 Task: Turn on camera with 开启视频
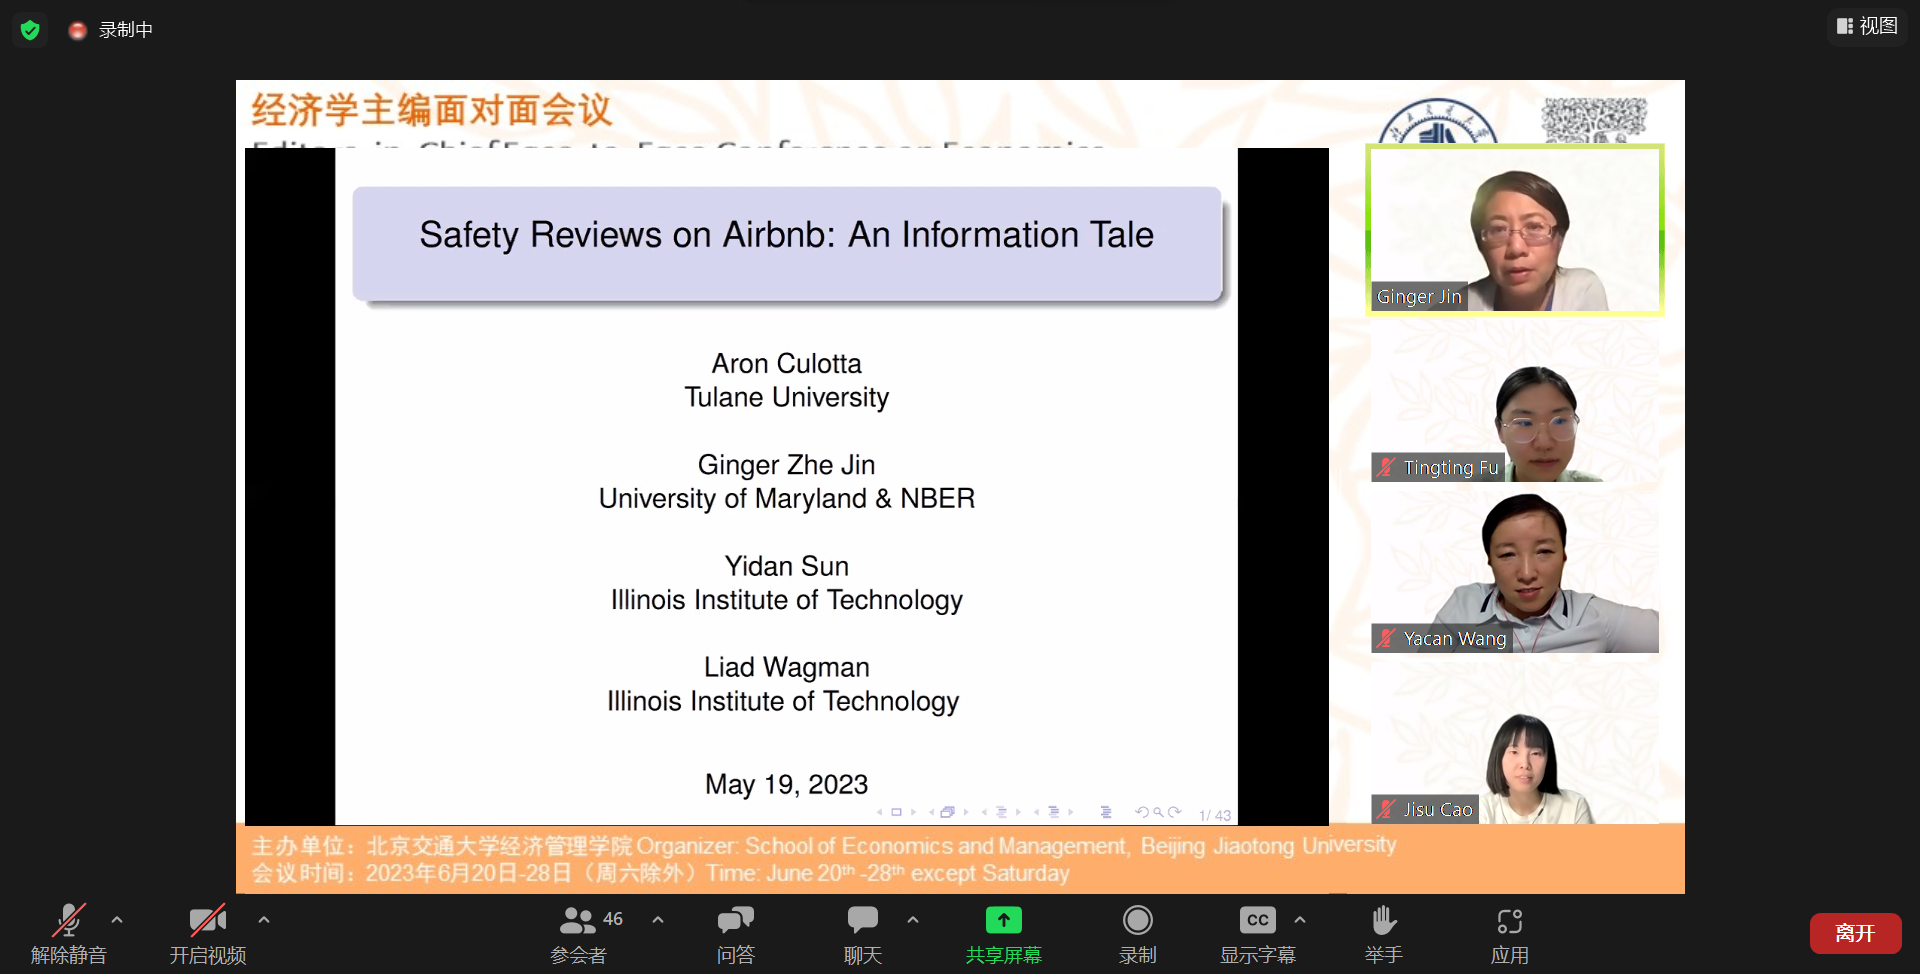(x=208, y=934)
